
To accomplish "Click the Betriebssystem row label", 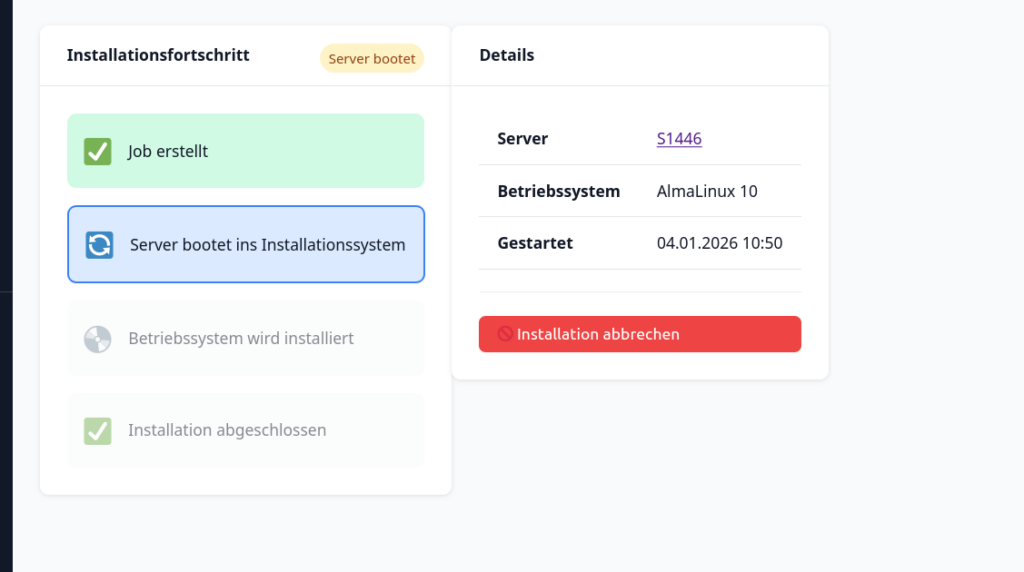I will click(x=558, y=191).
